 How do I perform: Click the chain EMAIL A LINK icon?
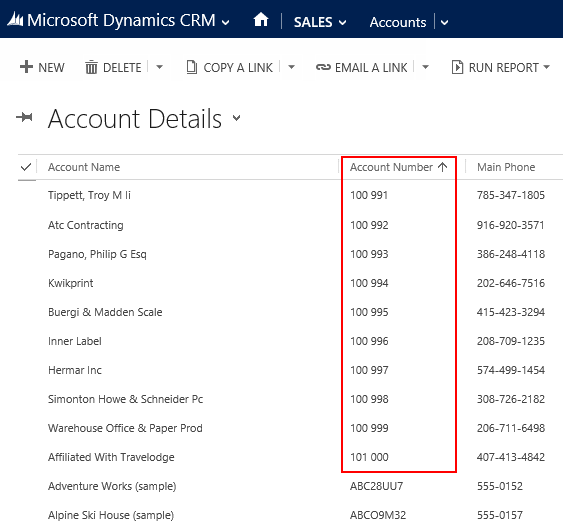(323, 67)
